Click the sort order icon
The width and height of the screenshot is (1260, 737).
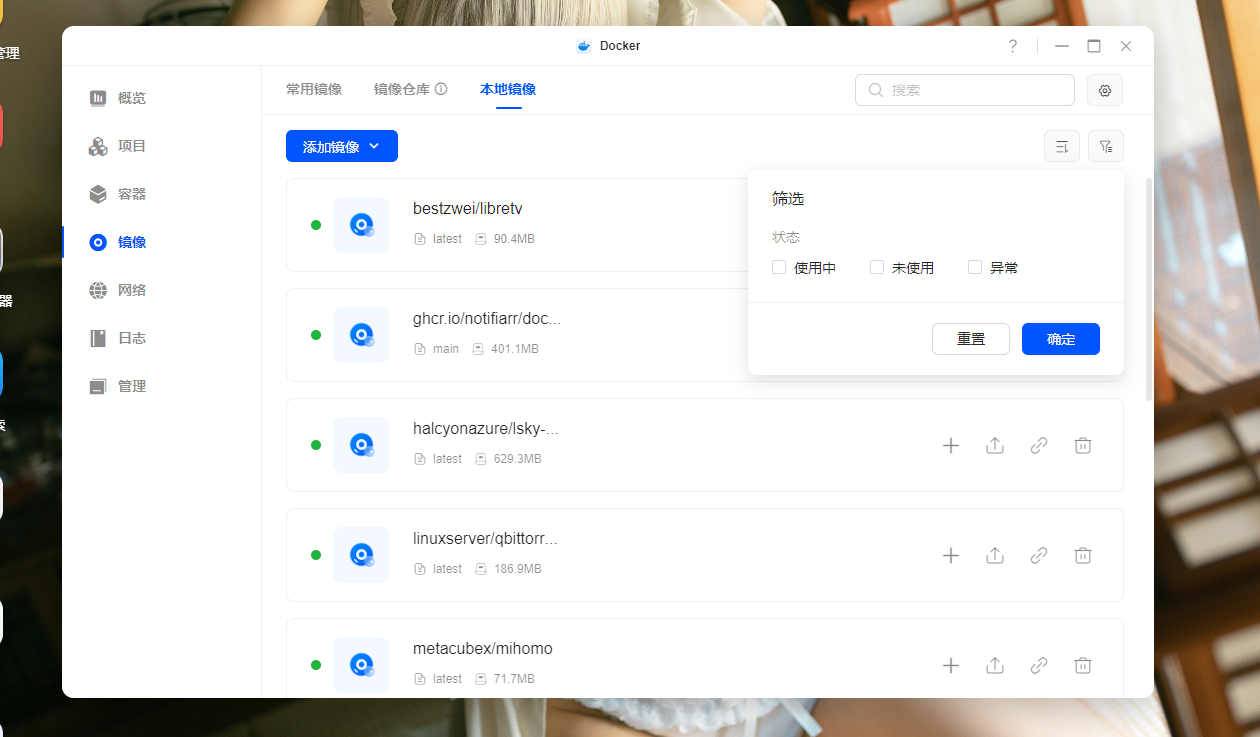(x=1062, y=146)
